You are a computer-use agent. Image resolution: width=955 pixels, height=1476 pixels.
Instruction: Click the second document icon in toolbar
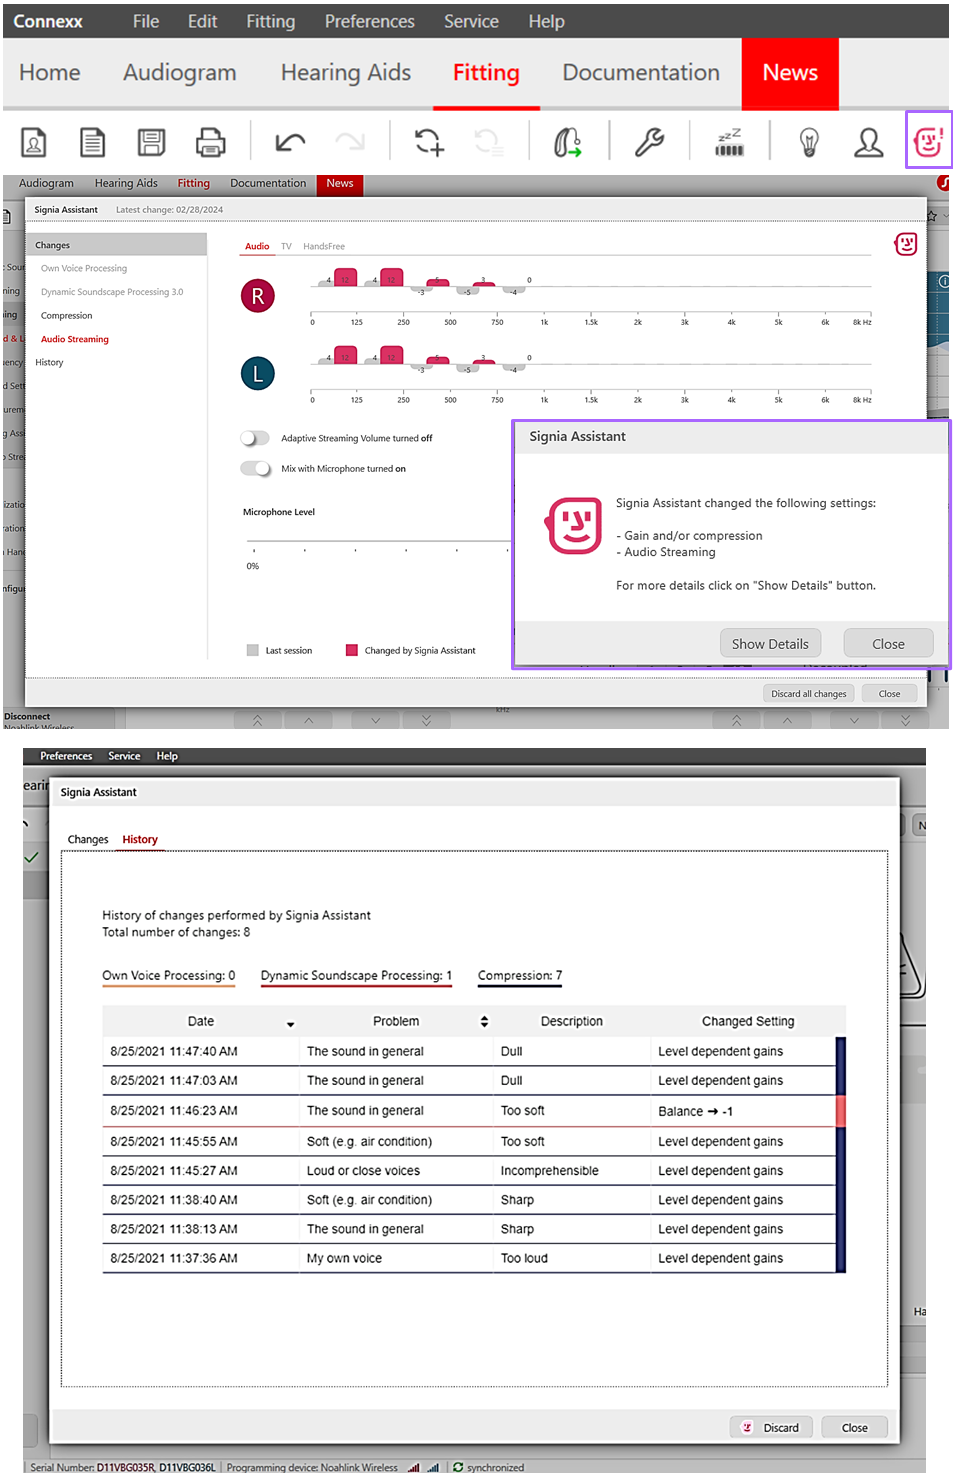[92, 143]
